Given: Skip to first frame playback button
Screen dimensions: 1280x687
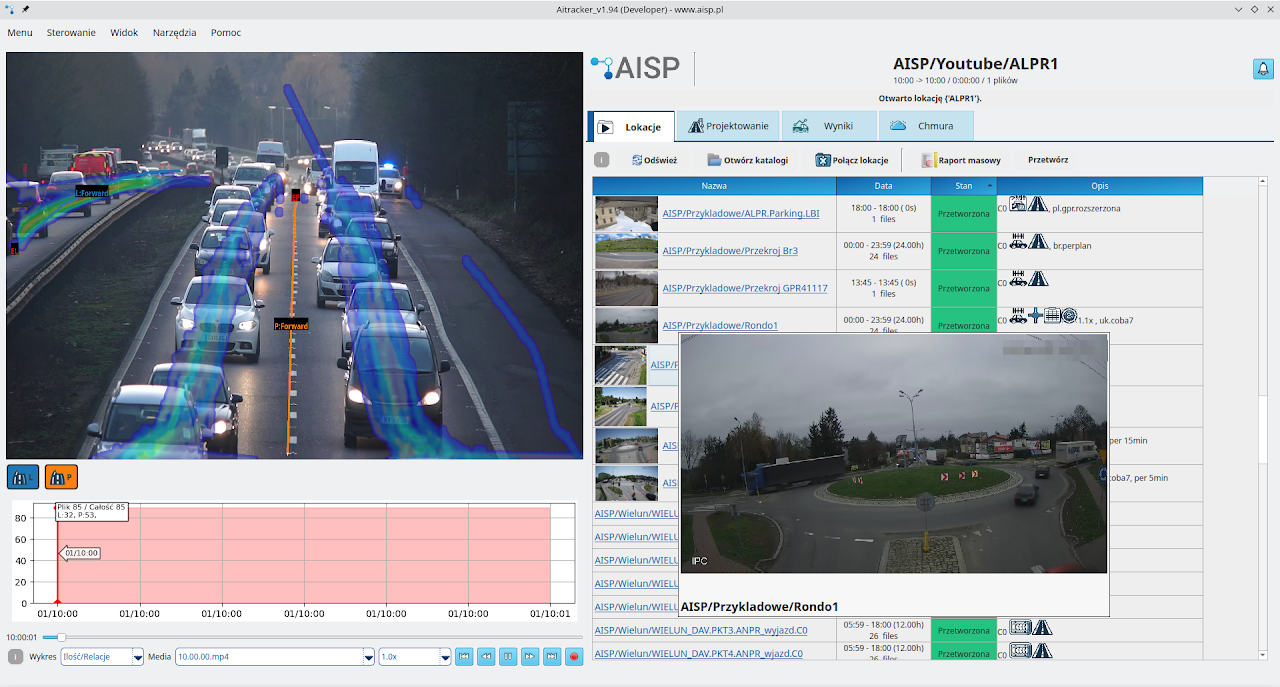Looking at the screenshot, I should (464, 657).
